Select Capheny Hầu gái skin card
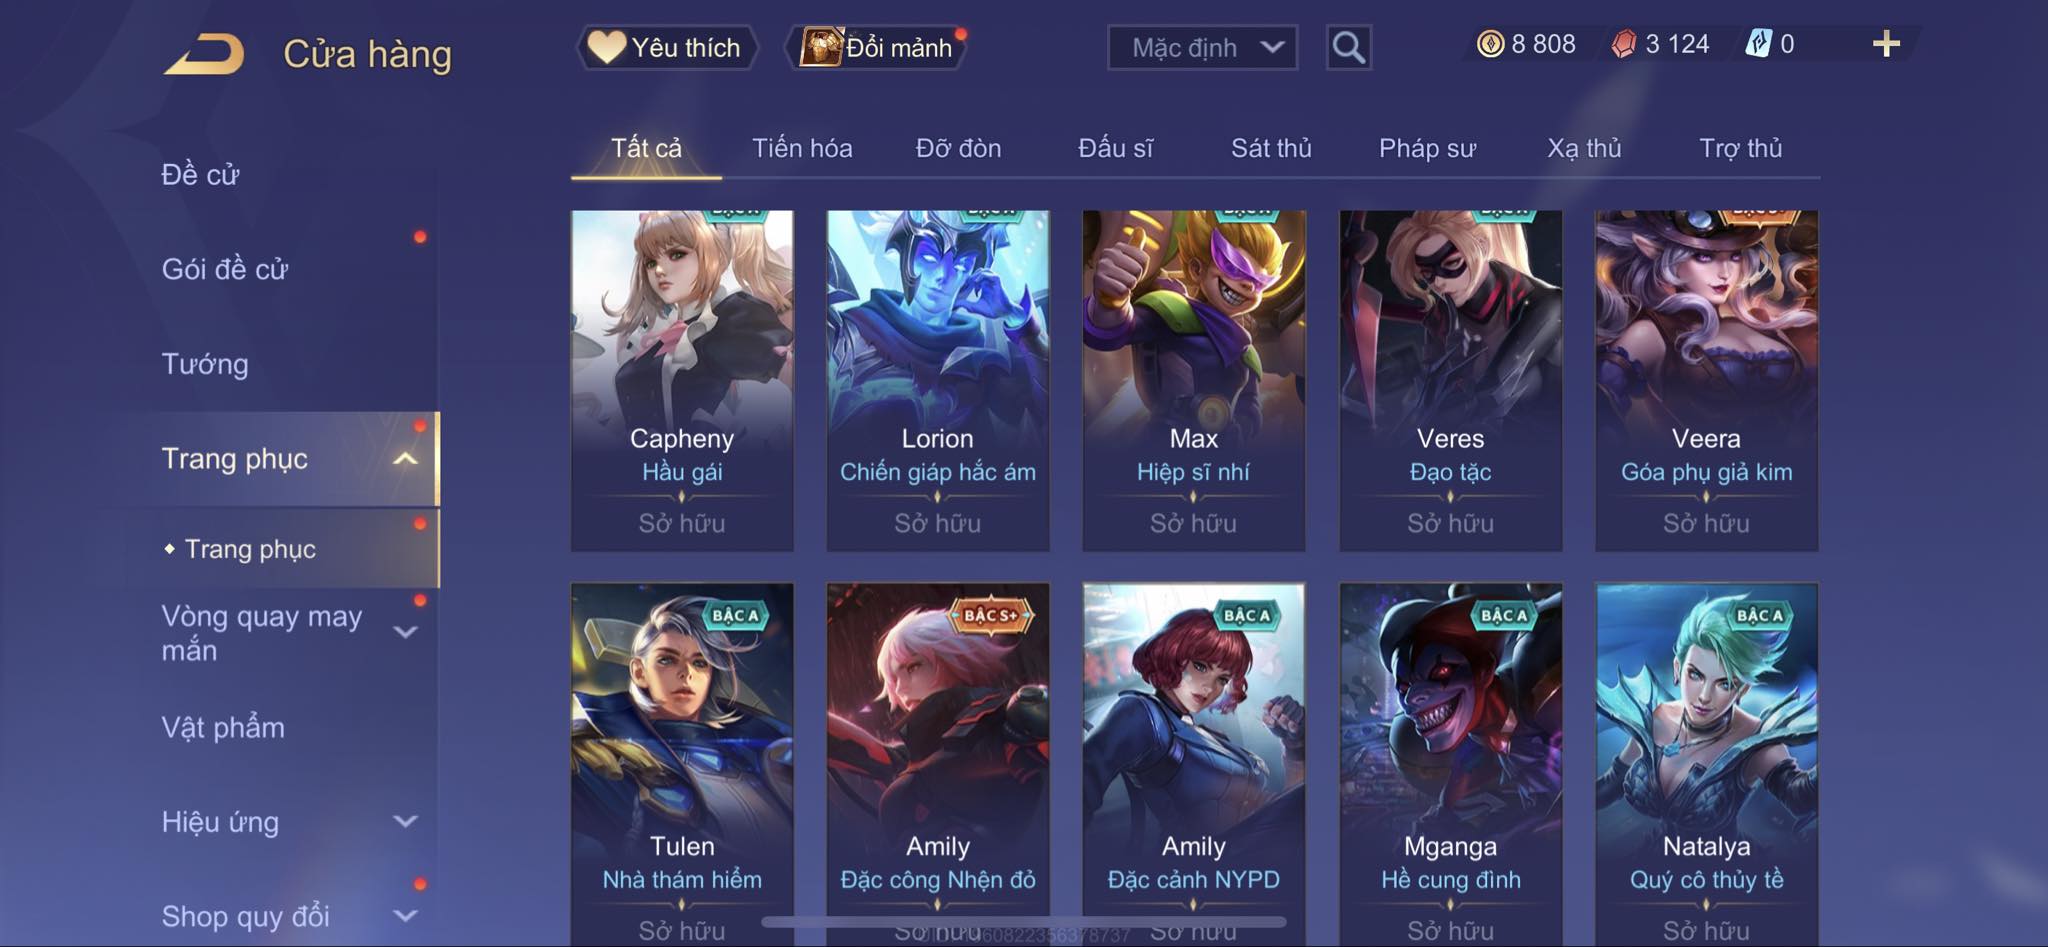Image resolution: width=2048 pixels, height=947 pixels. click(x=682, y=380)
